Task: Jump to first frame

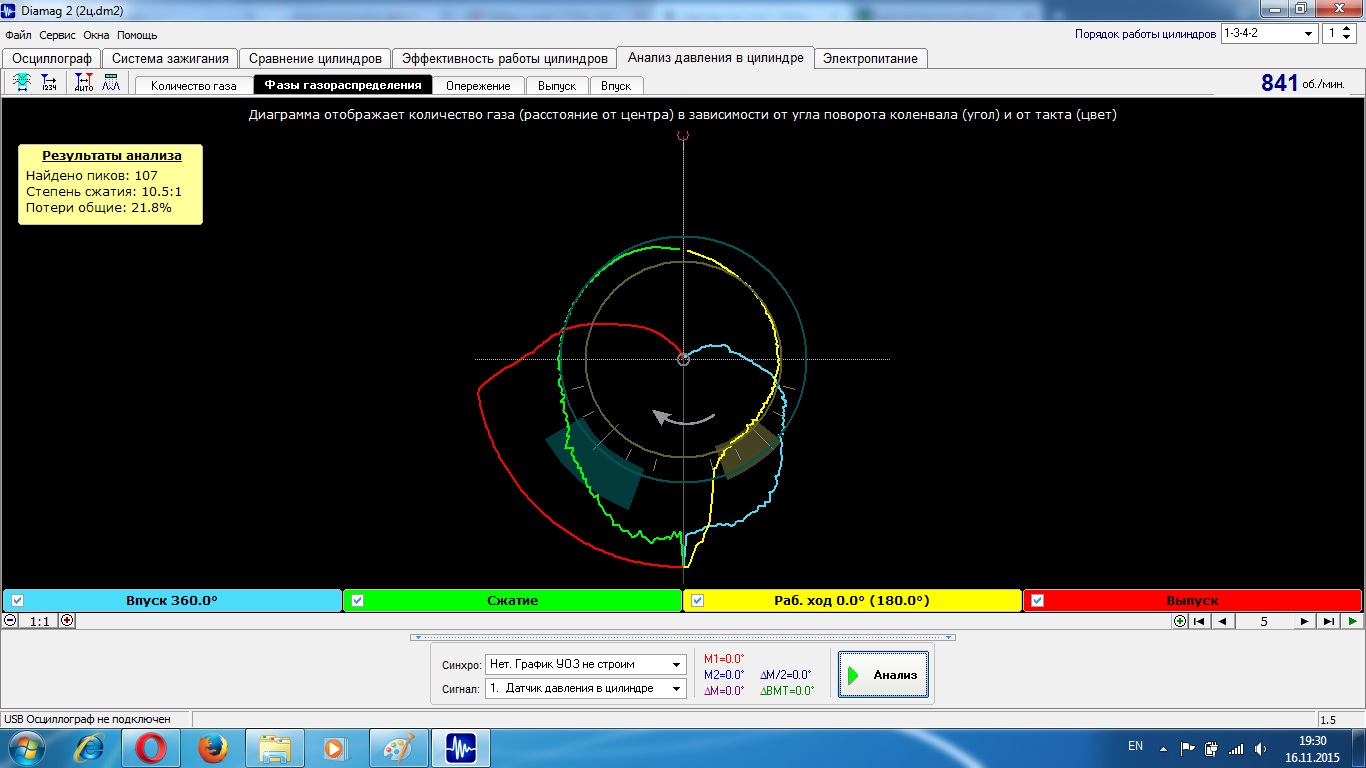Action: (1199, 621)
